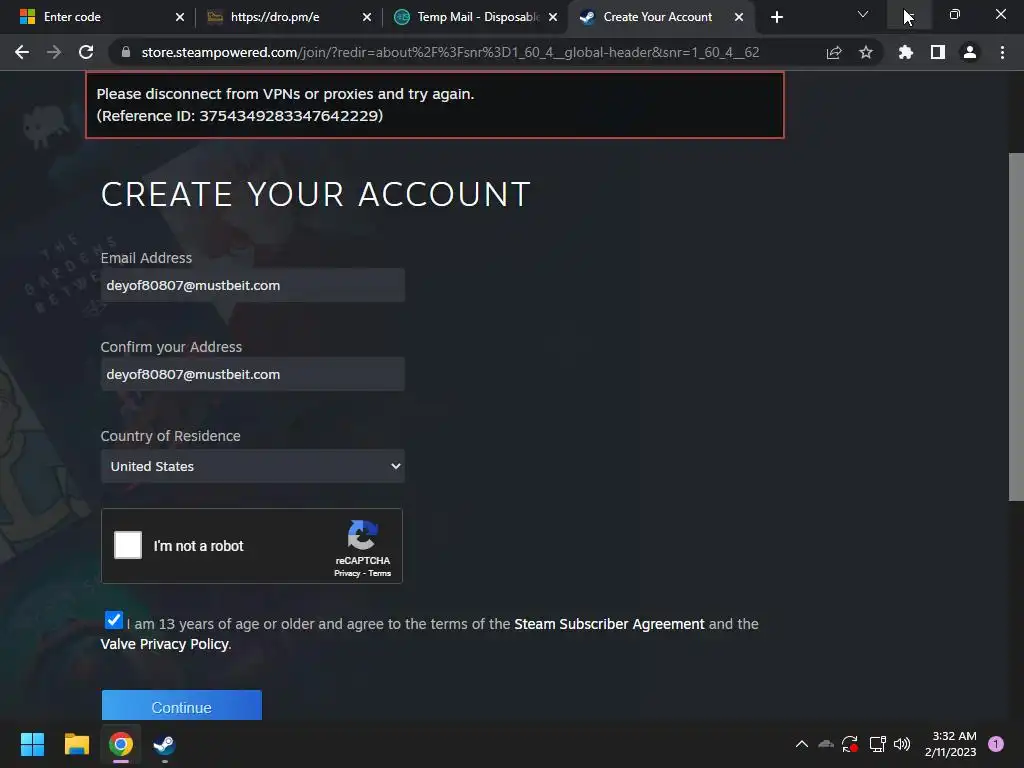1024x768 pixels.
Task: Click the Confirm your Address field
Action: coord(253,374)
